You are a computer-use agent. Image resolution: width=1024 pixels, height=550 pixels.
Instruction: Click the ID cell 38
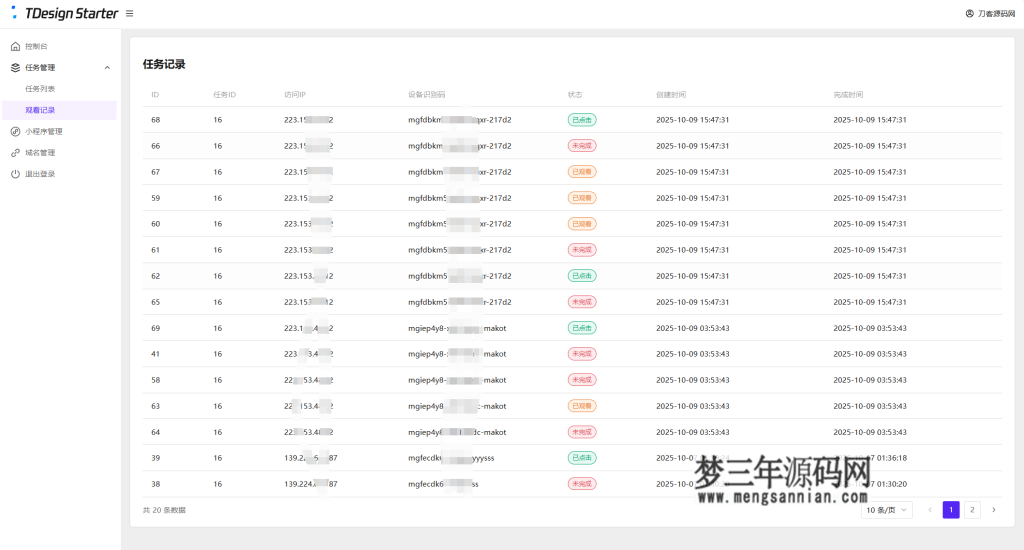tap(155, 484)
